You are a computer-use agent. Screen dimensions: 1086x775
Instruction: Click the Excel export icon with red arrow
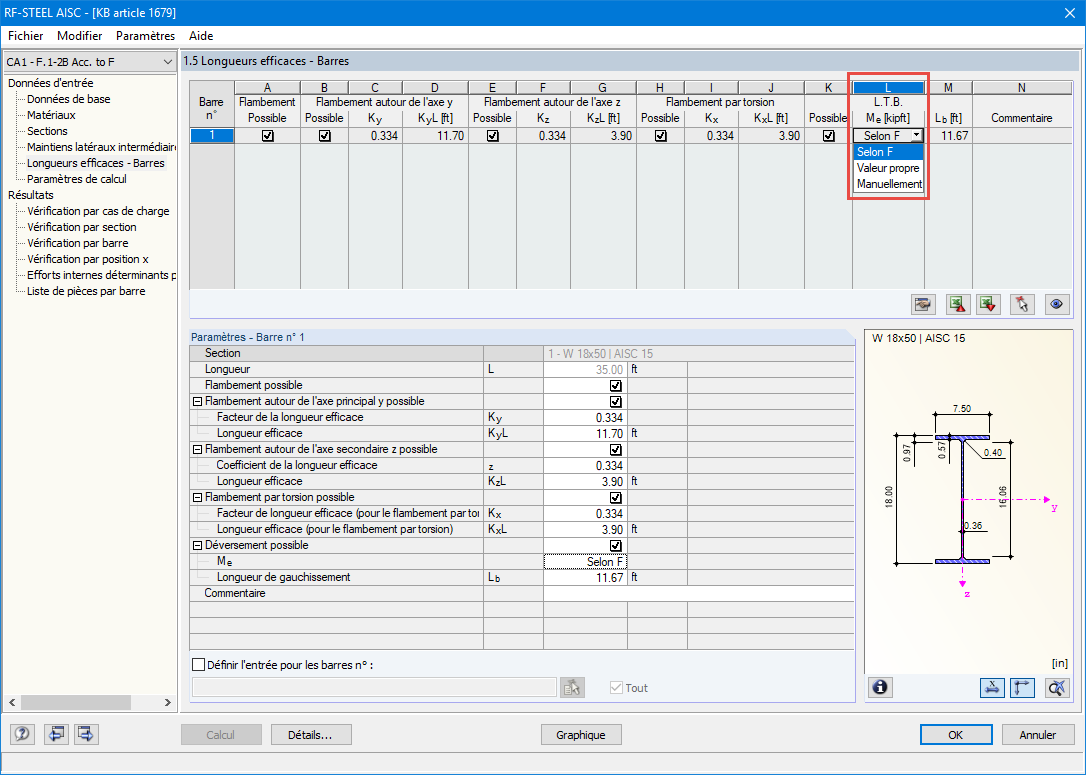tap(988, 304)
